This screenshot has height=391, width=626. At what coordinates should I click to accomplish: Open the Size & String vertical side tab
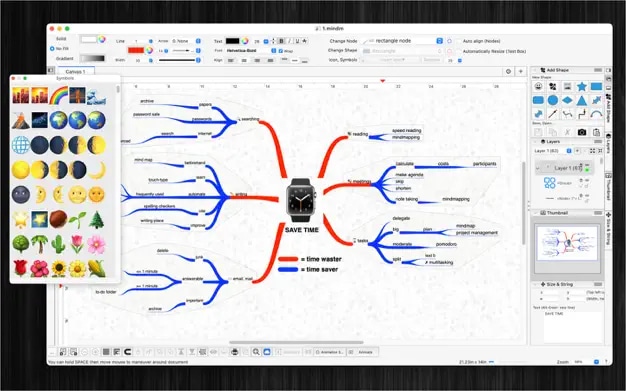pyautogui.click(x=608, y=230)
